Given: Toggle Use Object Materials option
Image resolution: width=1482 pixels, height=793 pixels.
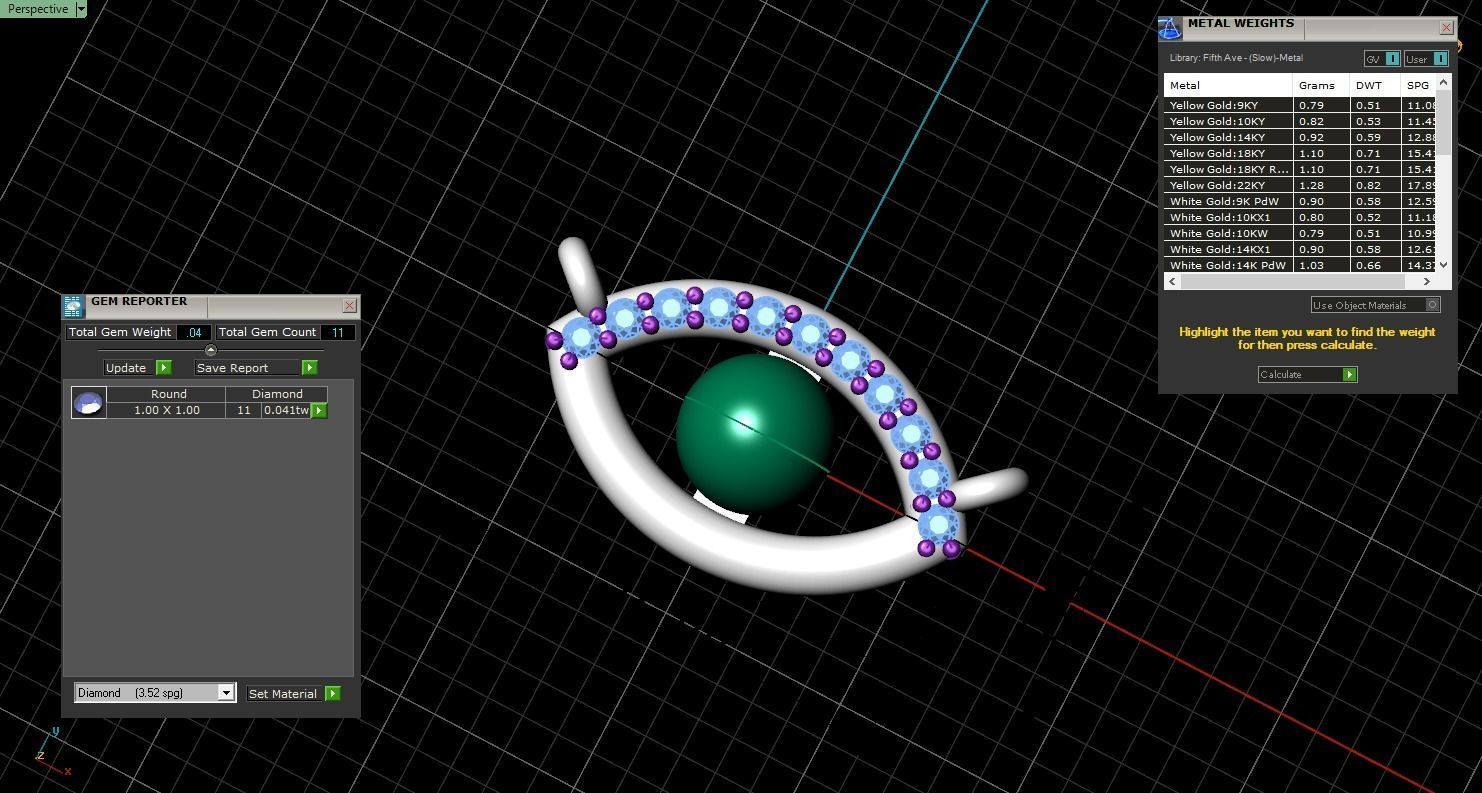Looking at the screenshot, I should pos(1375,305).
